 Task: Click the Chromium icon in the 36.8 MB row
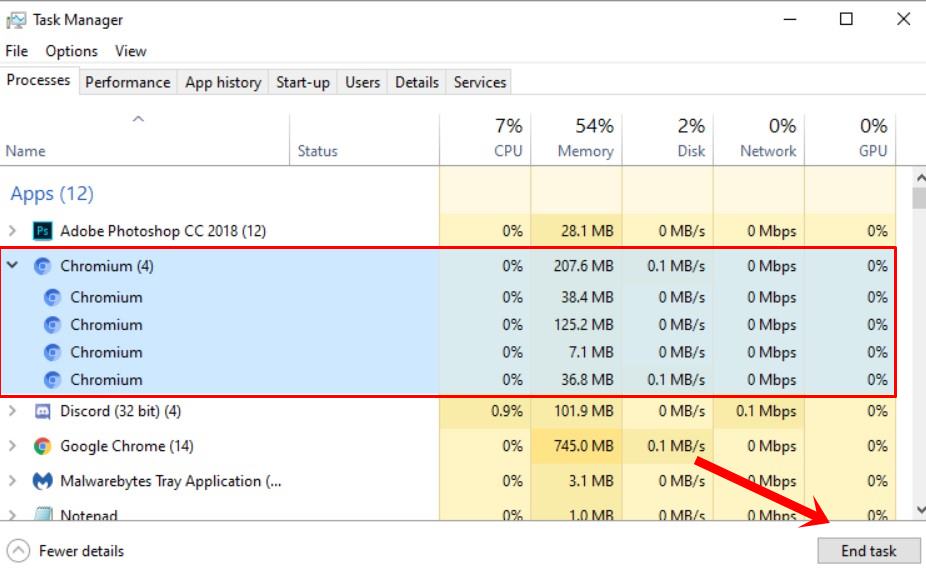tap(52, 380)
